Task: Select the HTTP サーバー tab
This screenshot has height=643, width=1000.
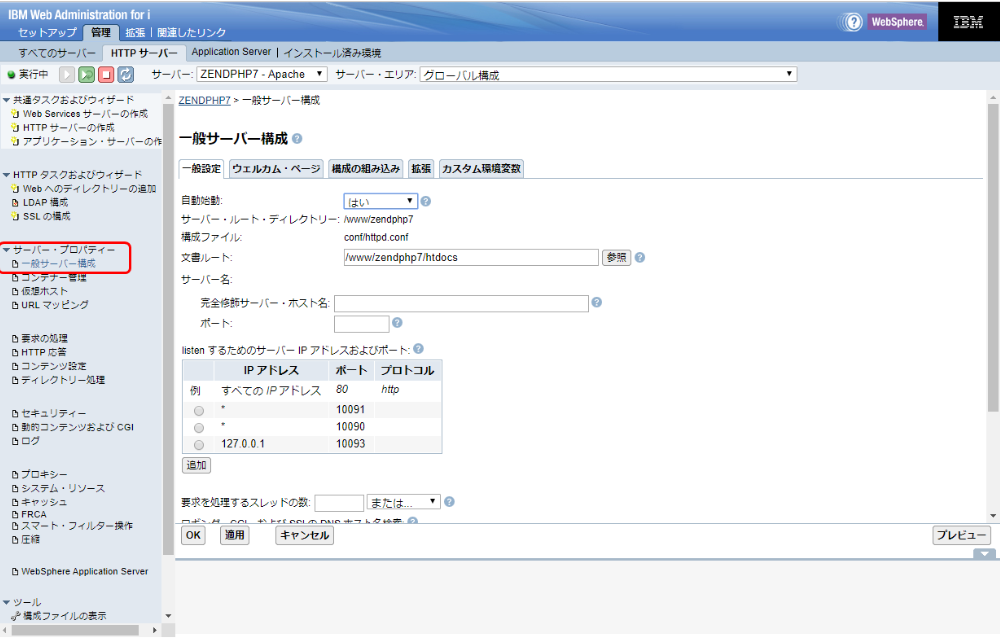Action: [144, 53]
